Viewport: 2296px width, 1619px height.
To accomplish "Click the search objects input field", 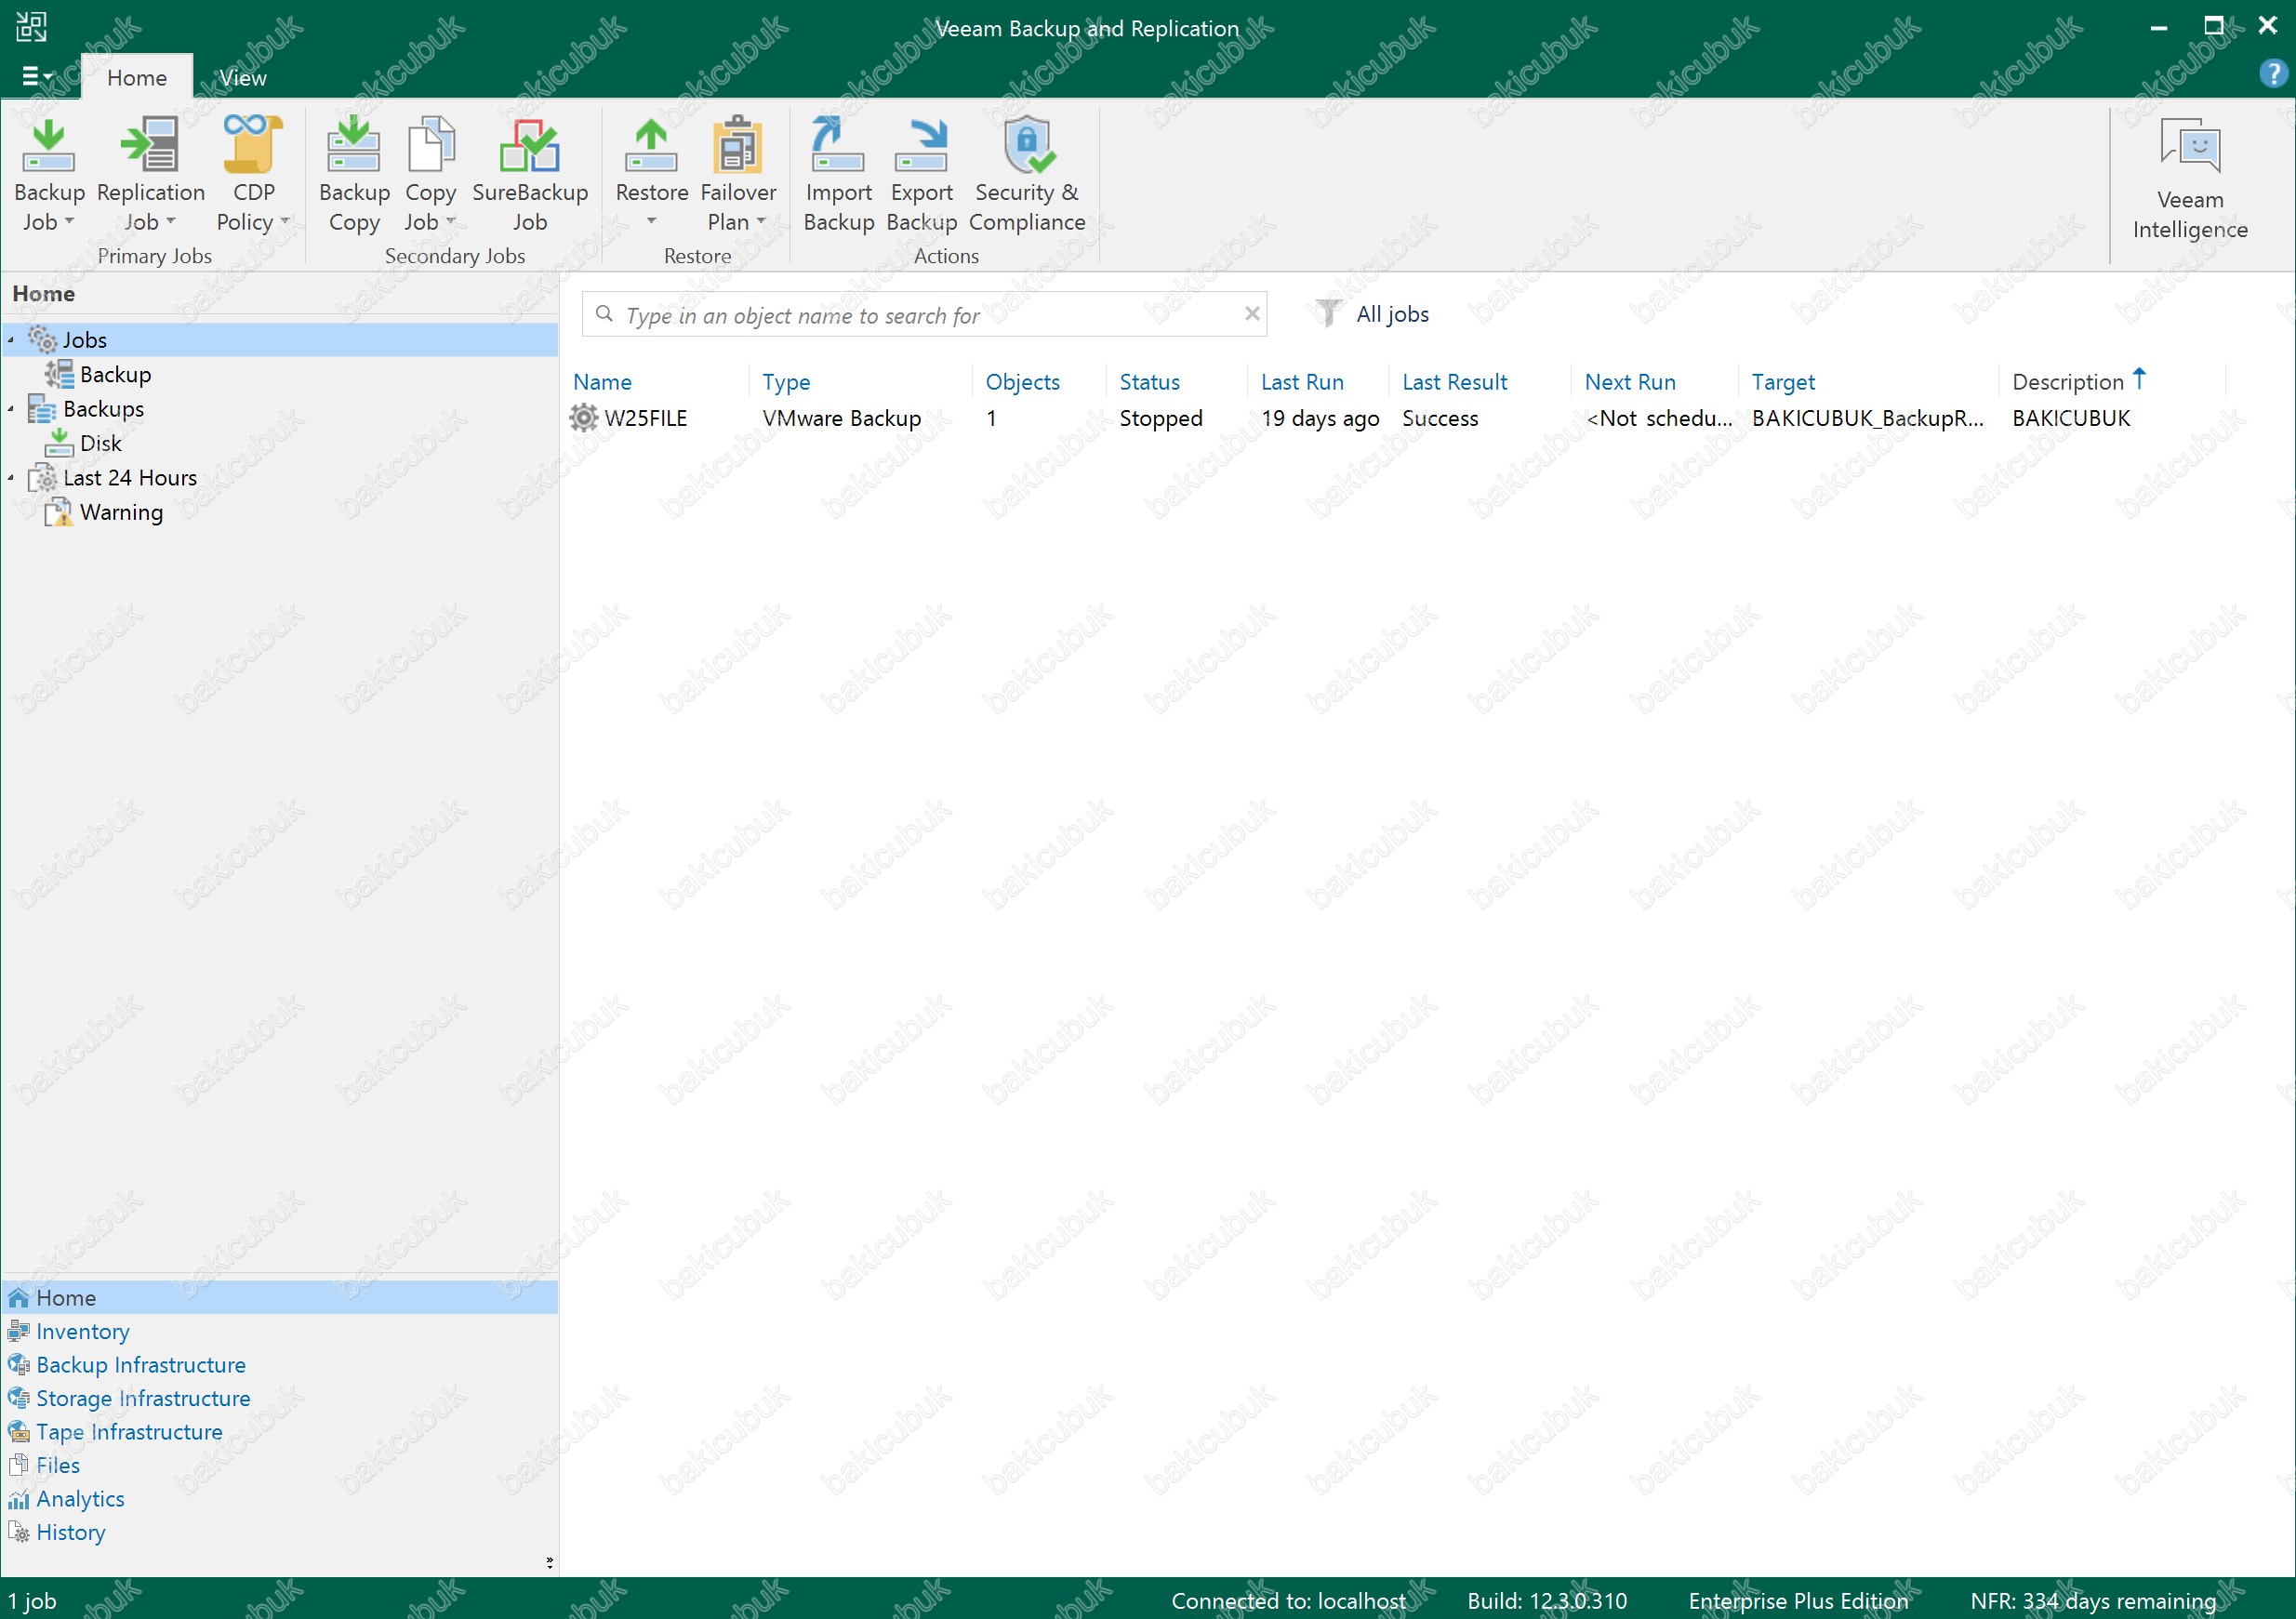I will (x=925, y=314).
